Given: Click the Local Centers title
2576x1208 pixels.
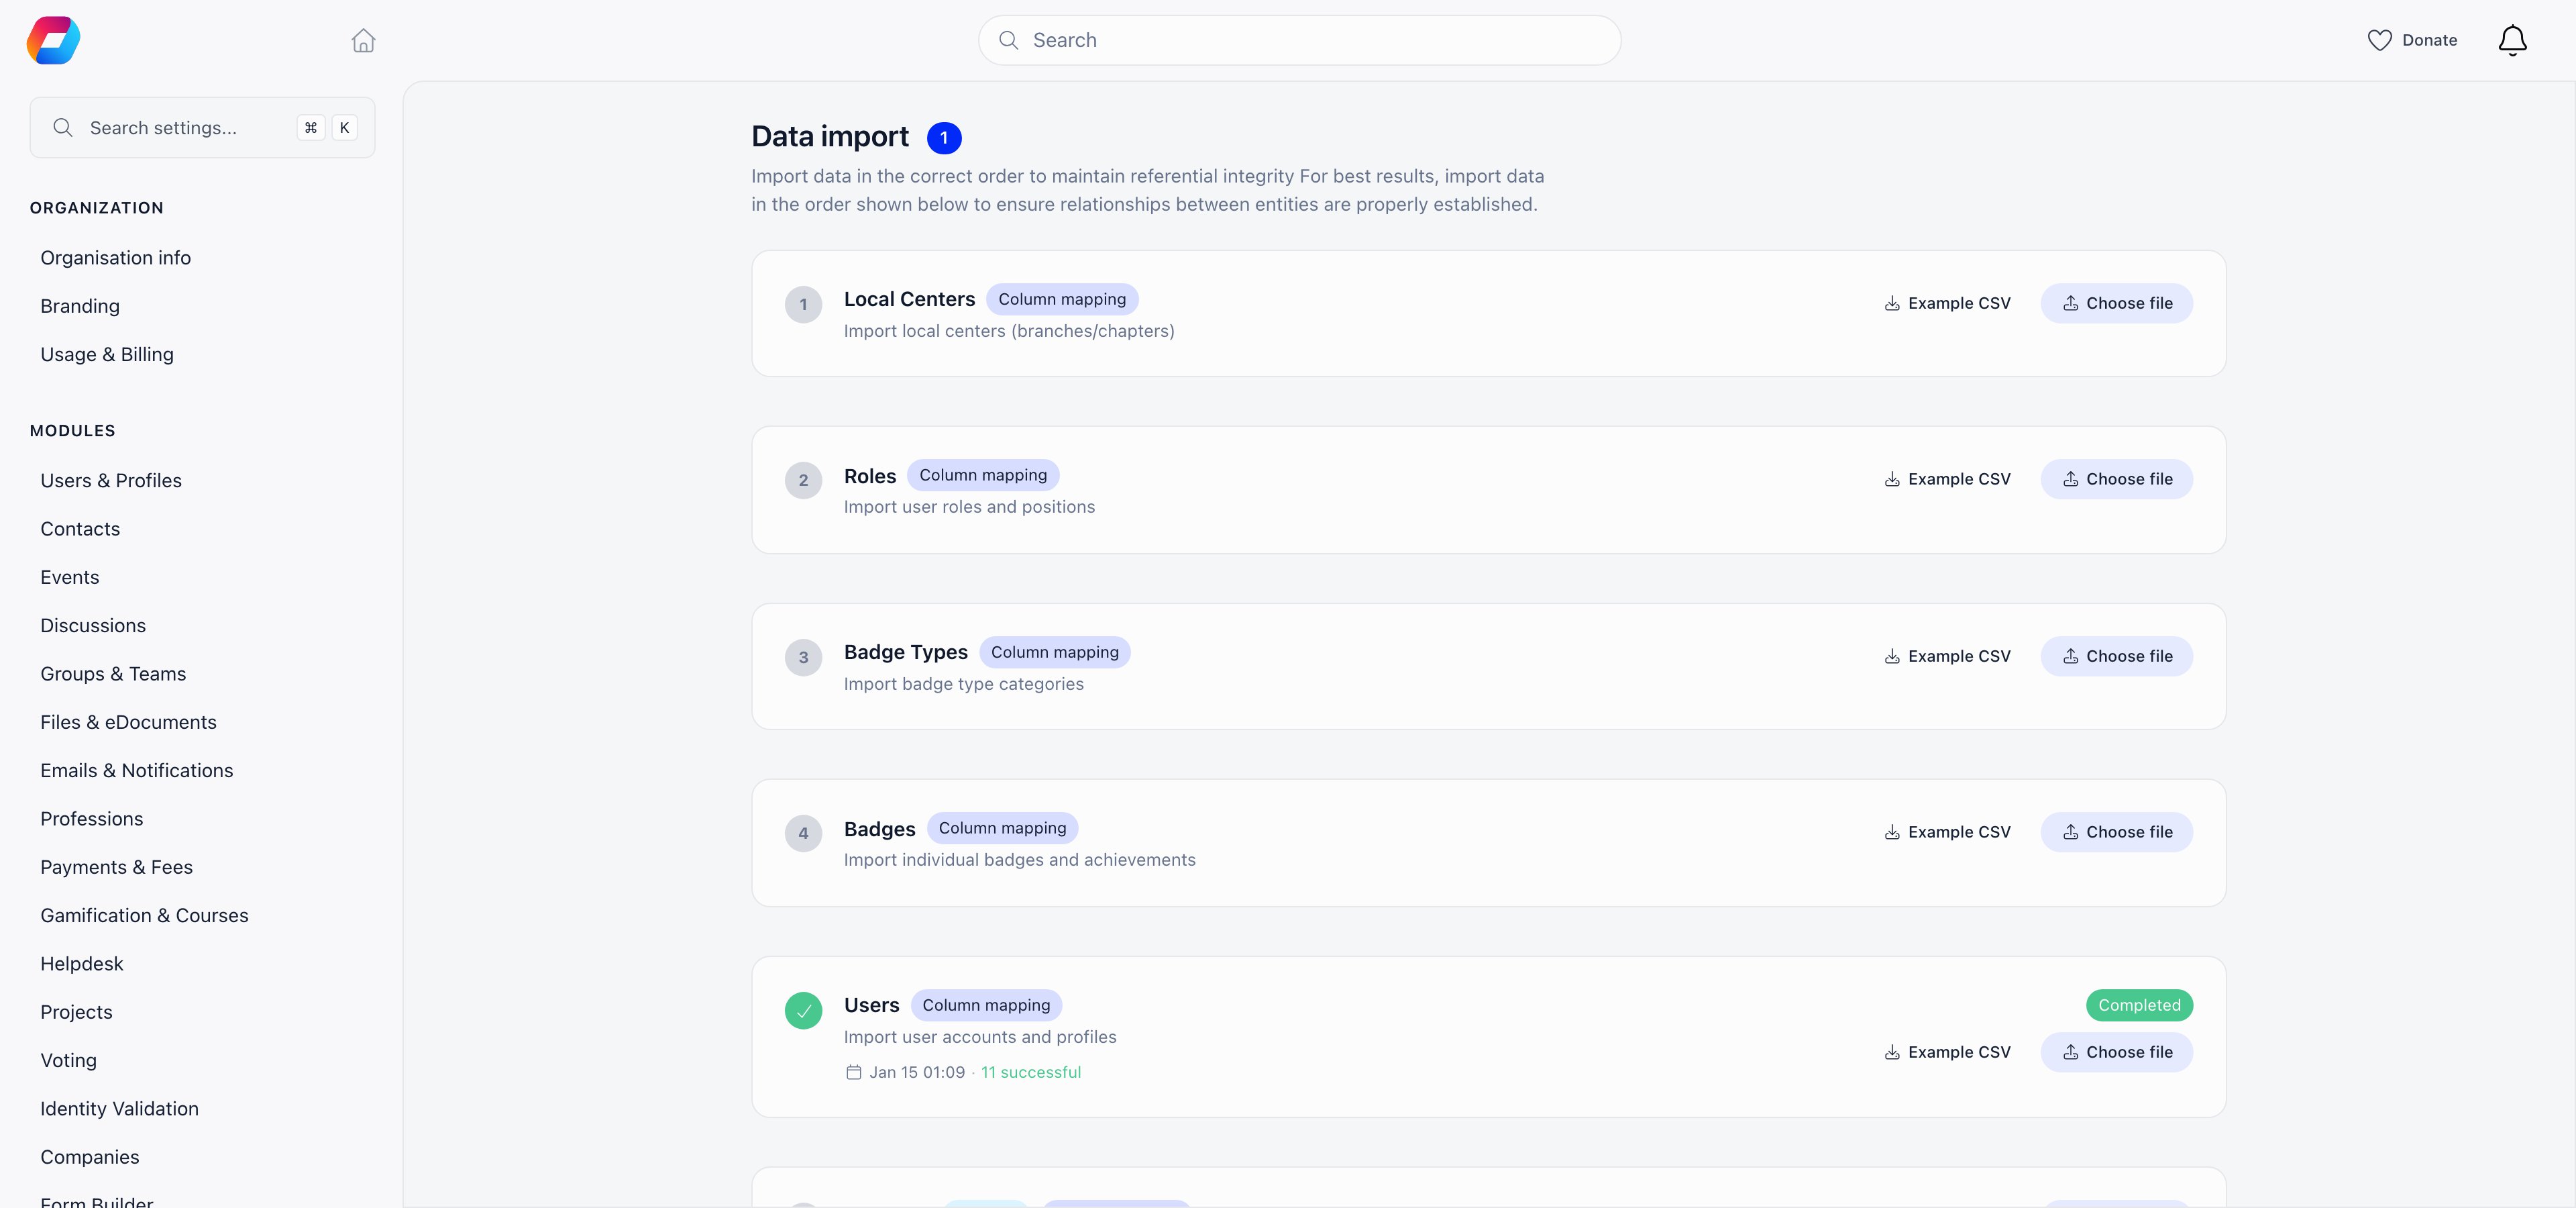Looking at the screenshot, I should (x=909, y=299).
